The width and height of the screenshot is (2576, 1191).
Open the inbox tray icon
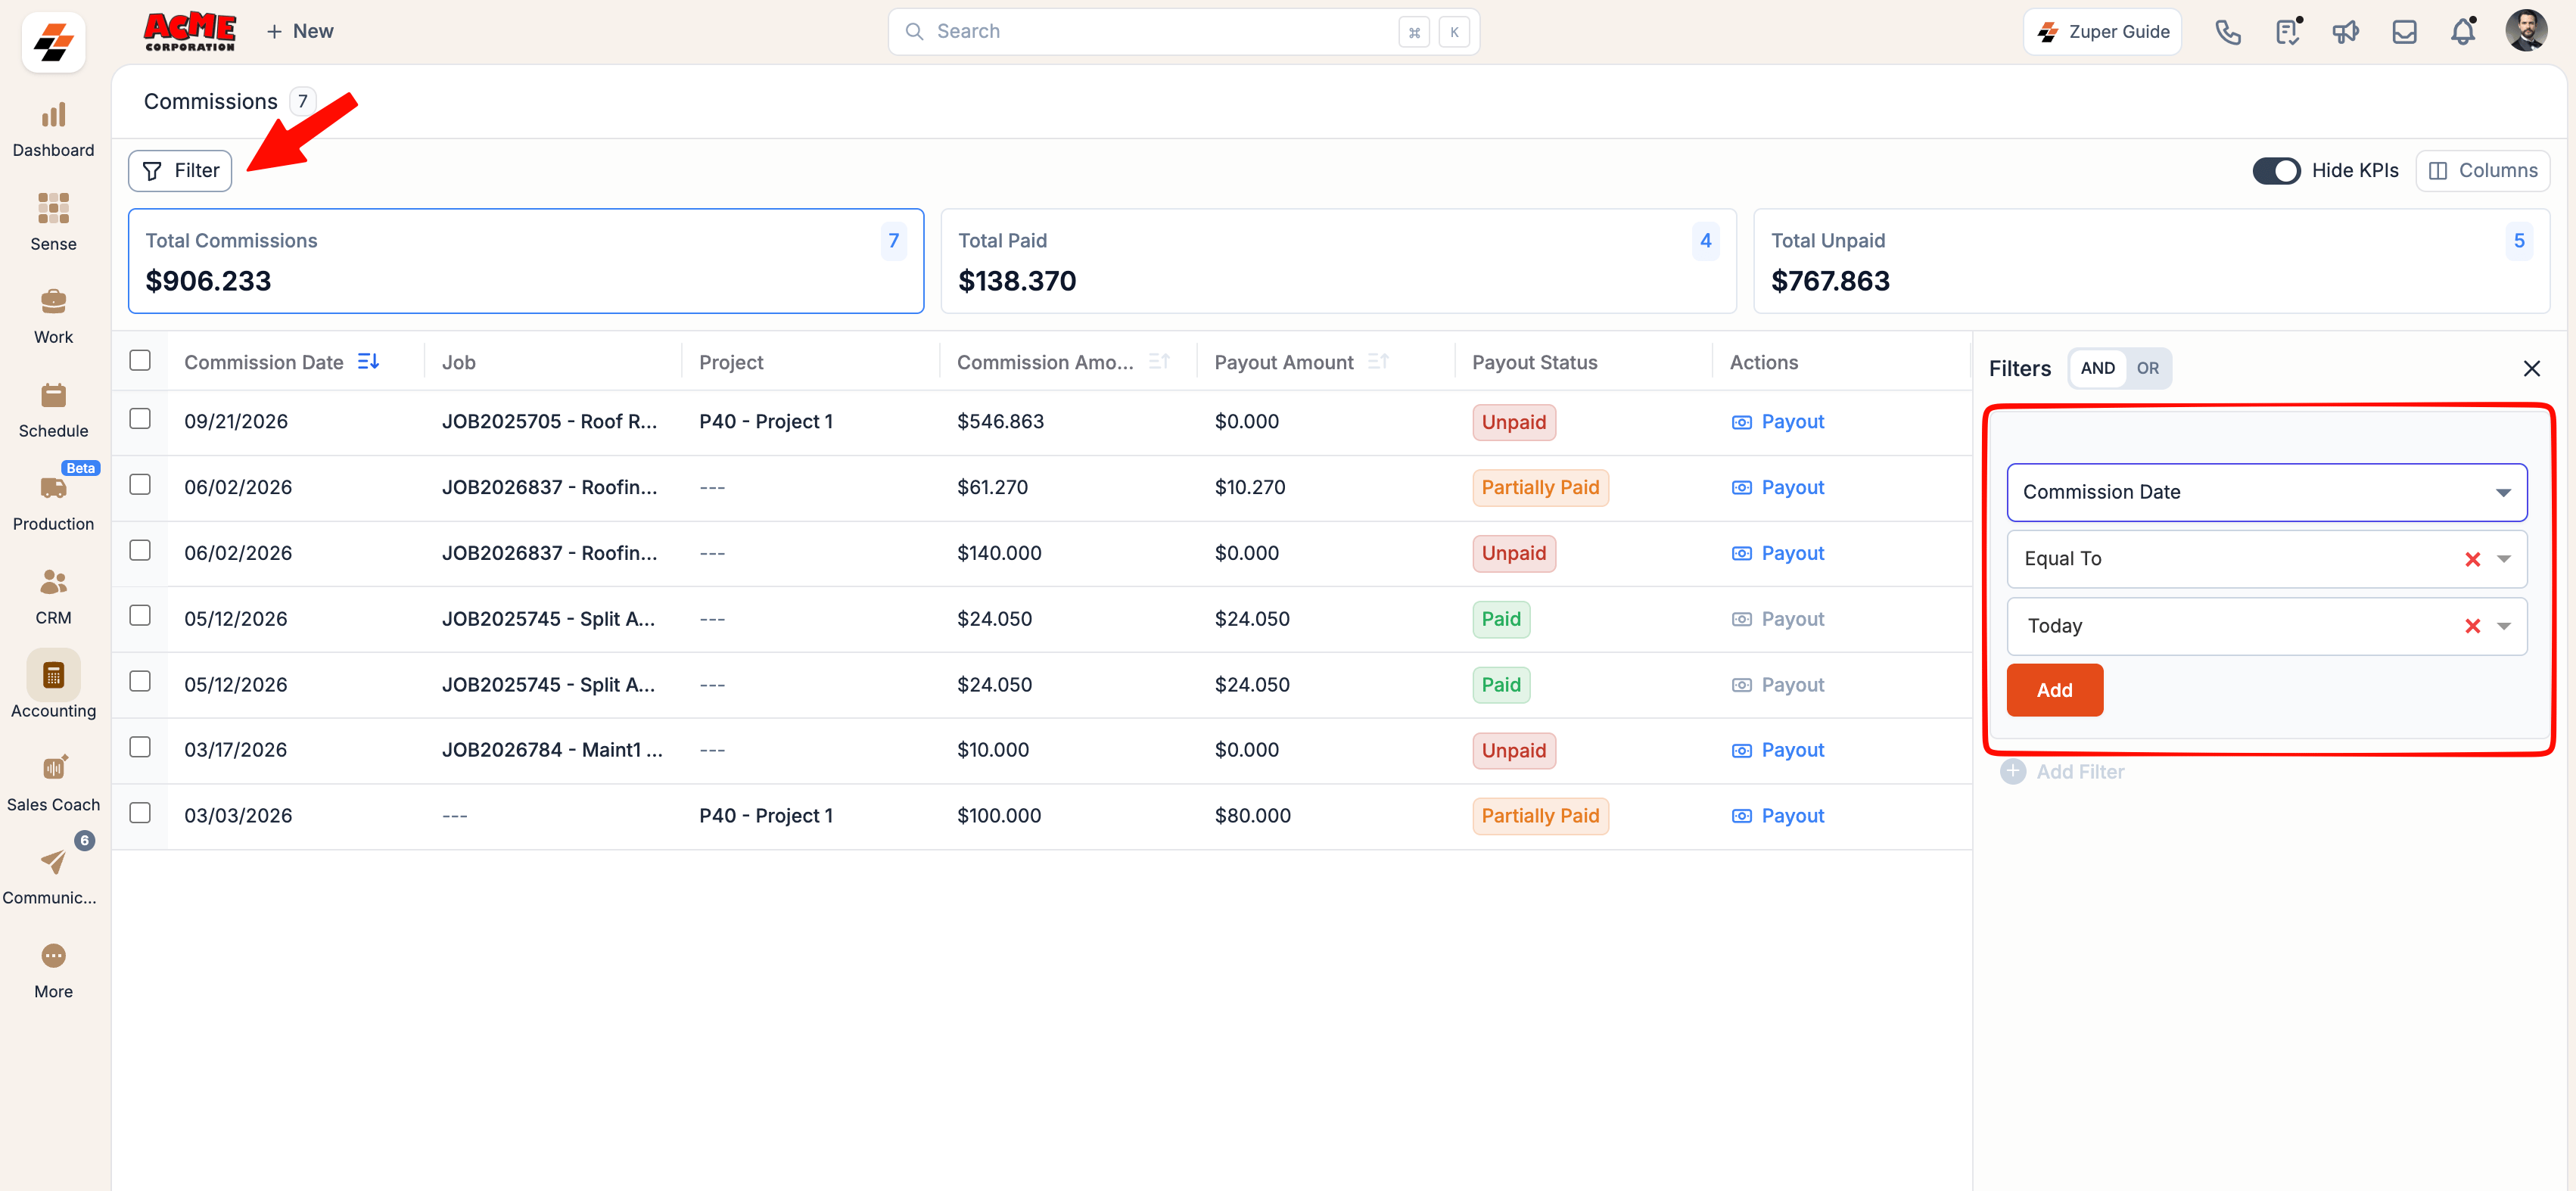[x=2404, y=32]
